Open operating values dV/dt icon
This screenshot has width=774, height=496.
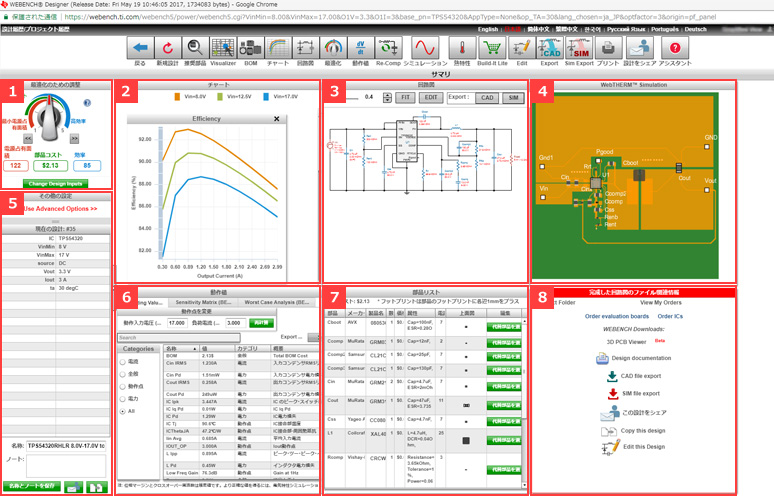360,48
